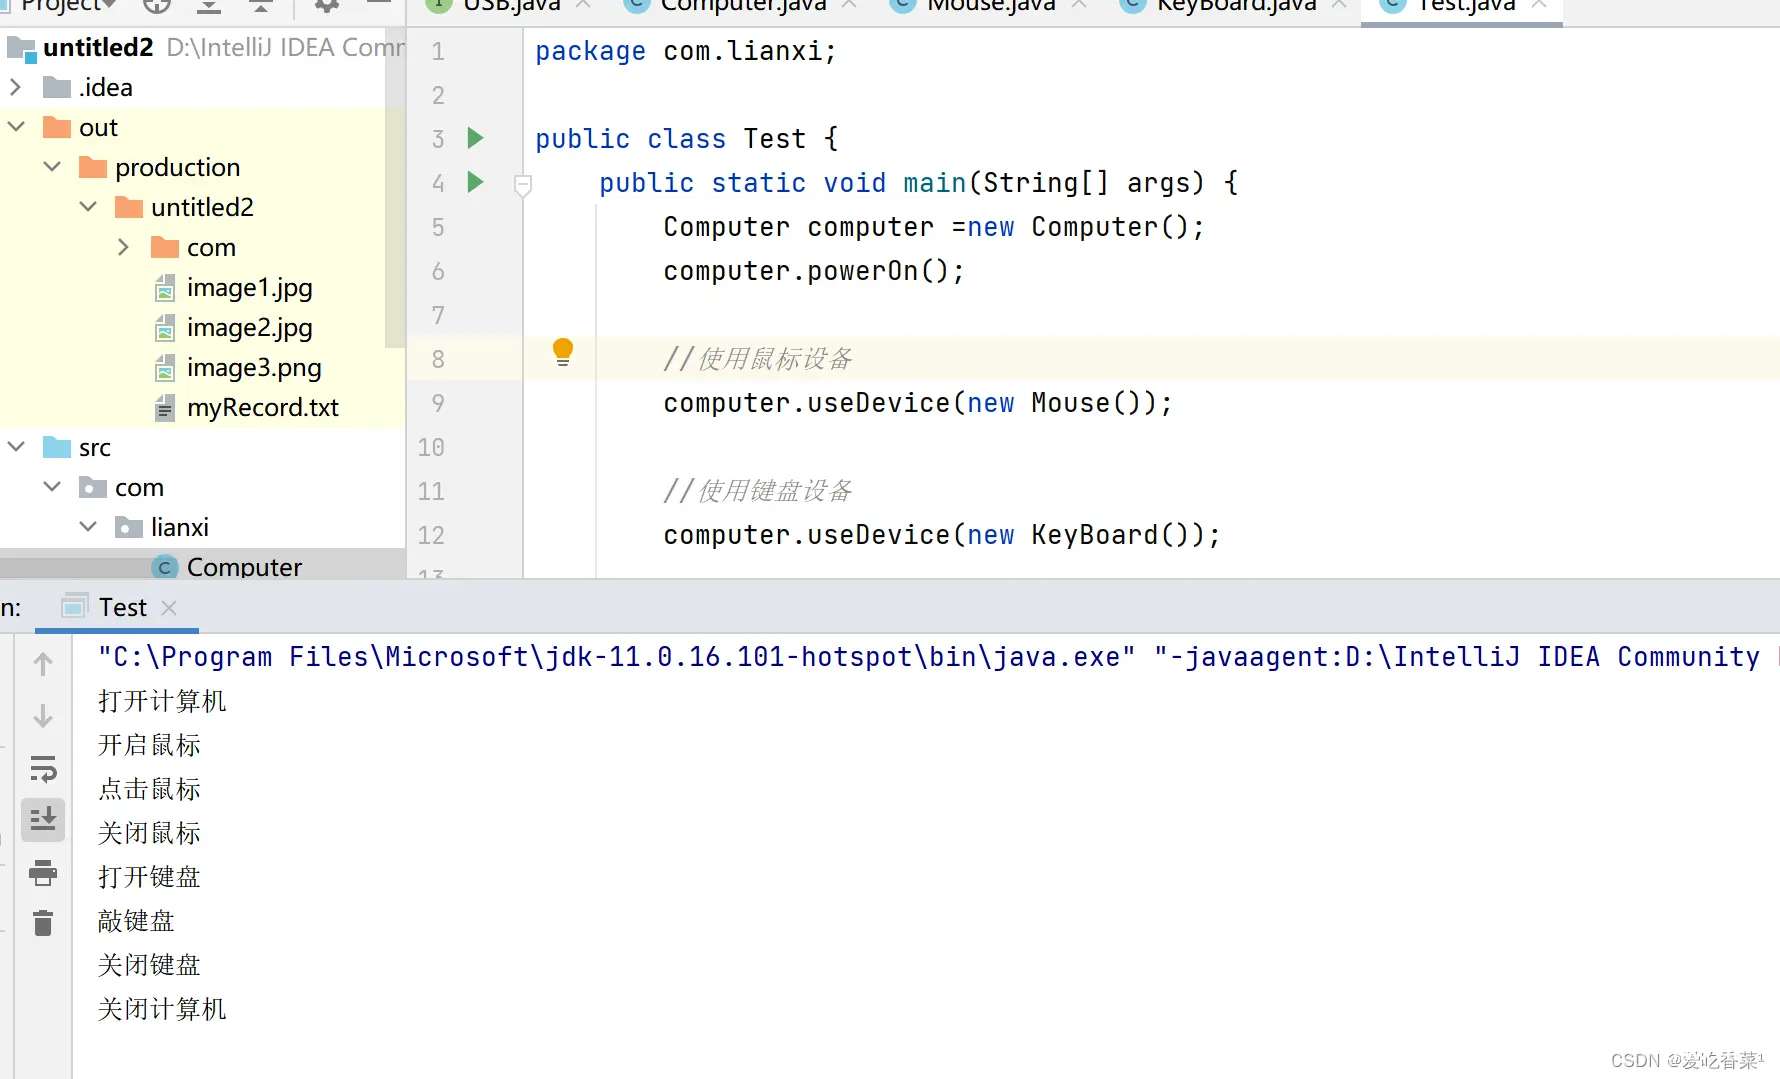
Task: Click the comment '//使用键盘设备'
Action: pos(758,491)
